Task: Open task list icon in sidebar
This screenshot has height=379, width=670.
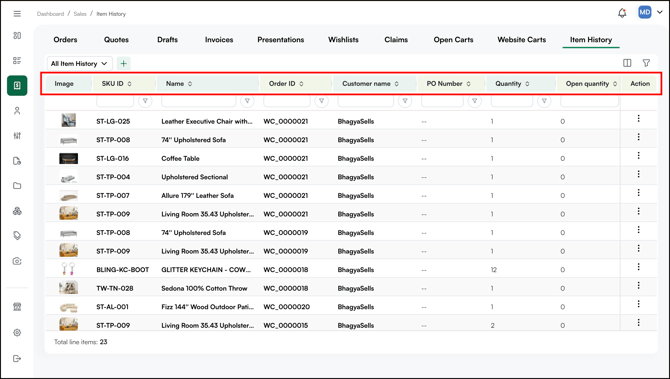Action: coord(17,60)
